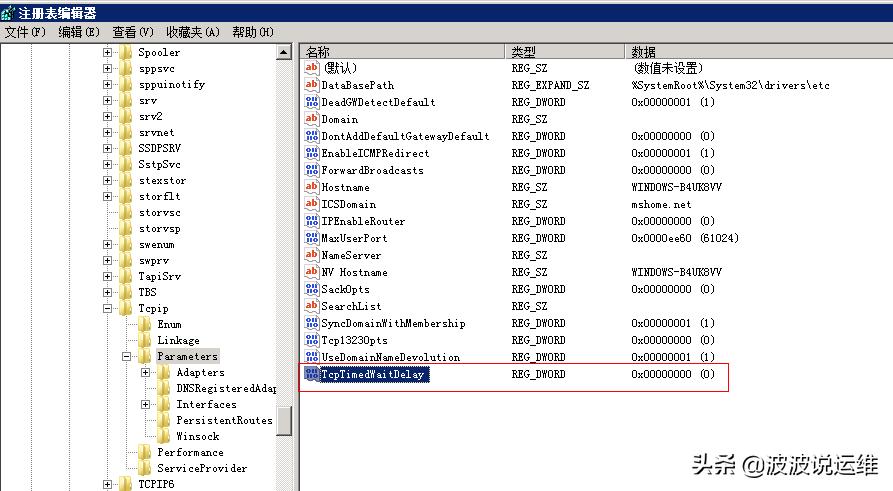Select the Winsock folder icon
893x491 pixels.
pyautogui.click(x=164, y=436)
